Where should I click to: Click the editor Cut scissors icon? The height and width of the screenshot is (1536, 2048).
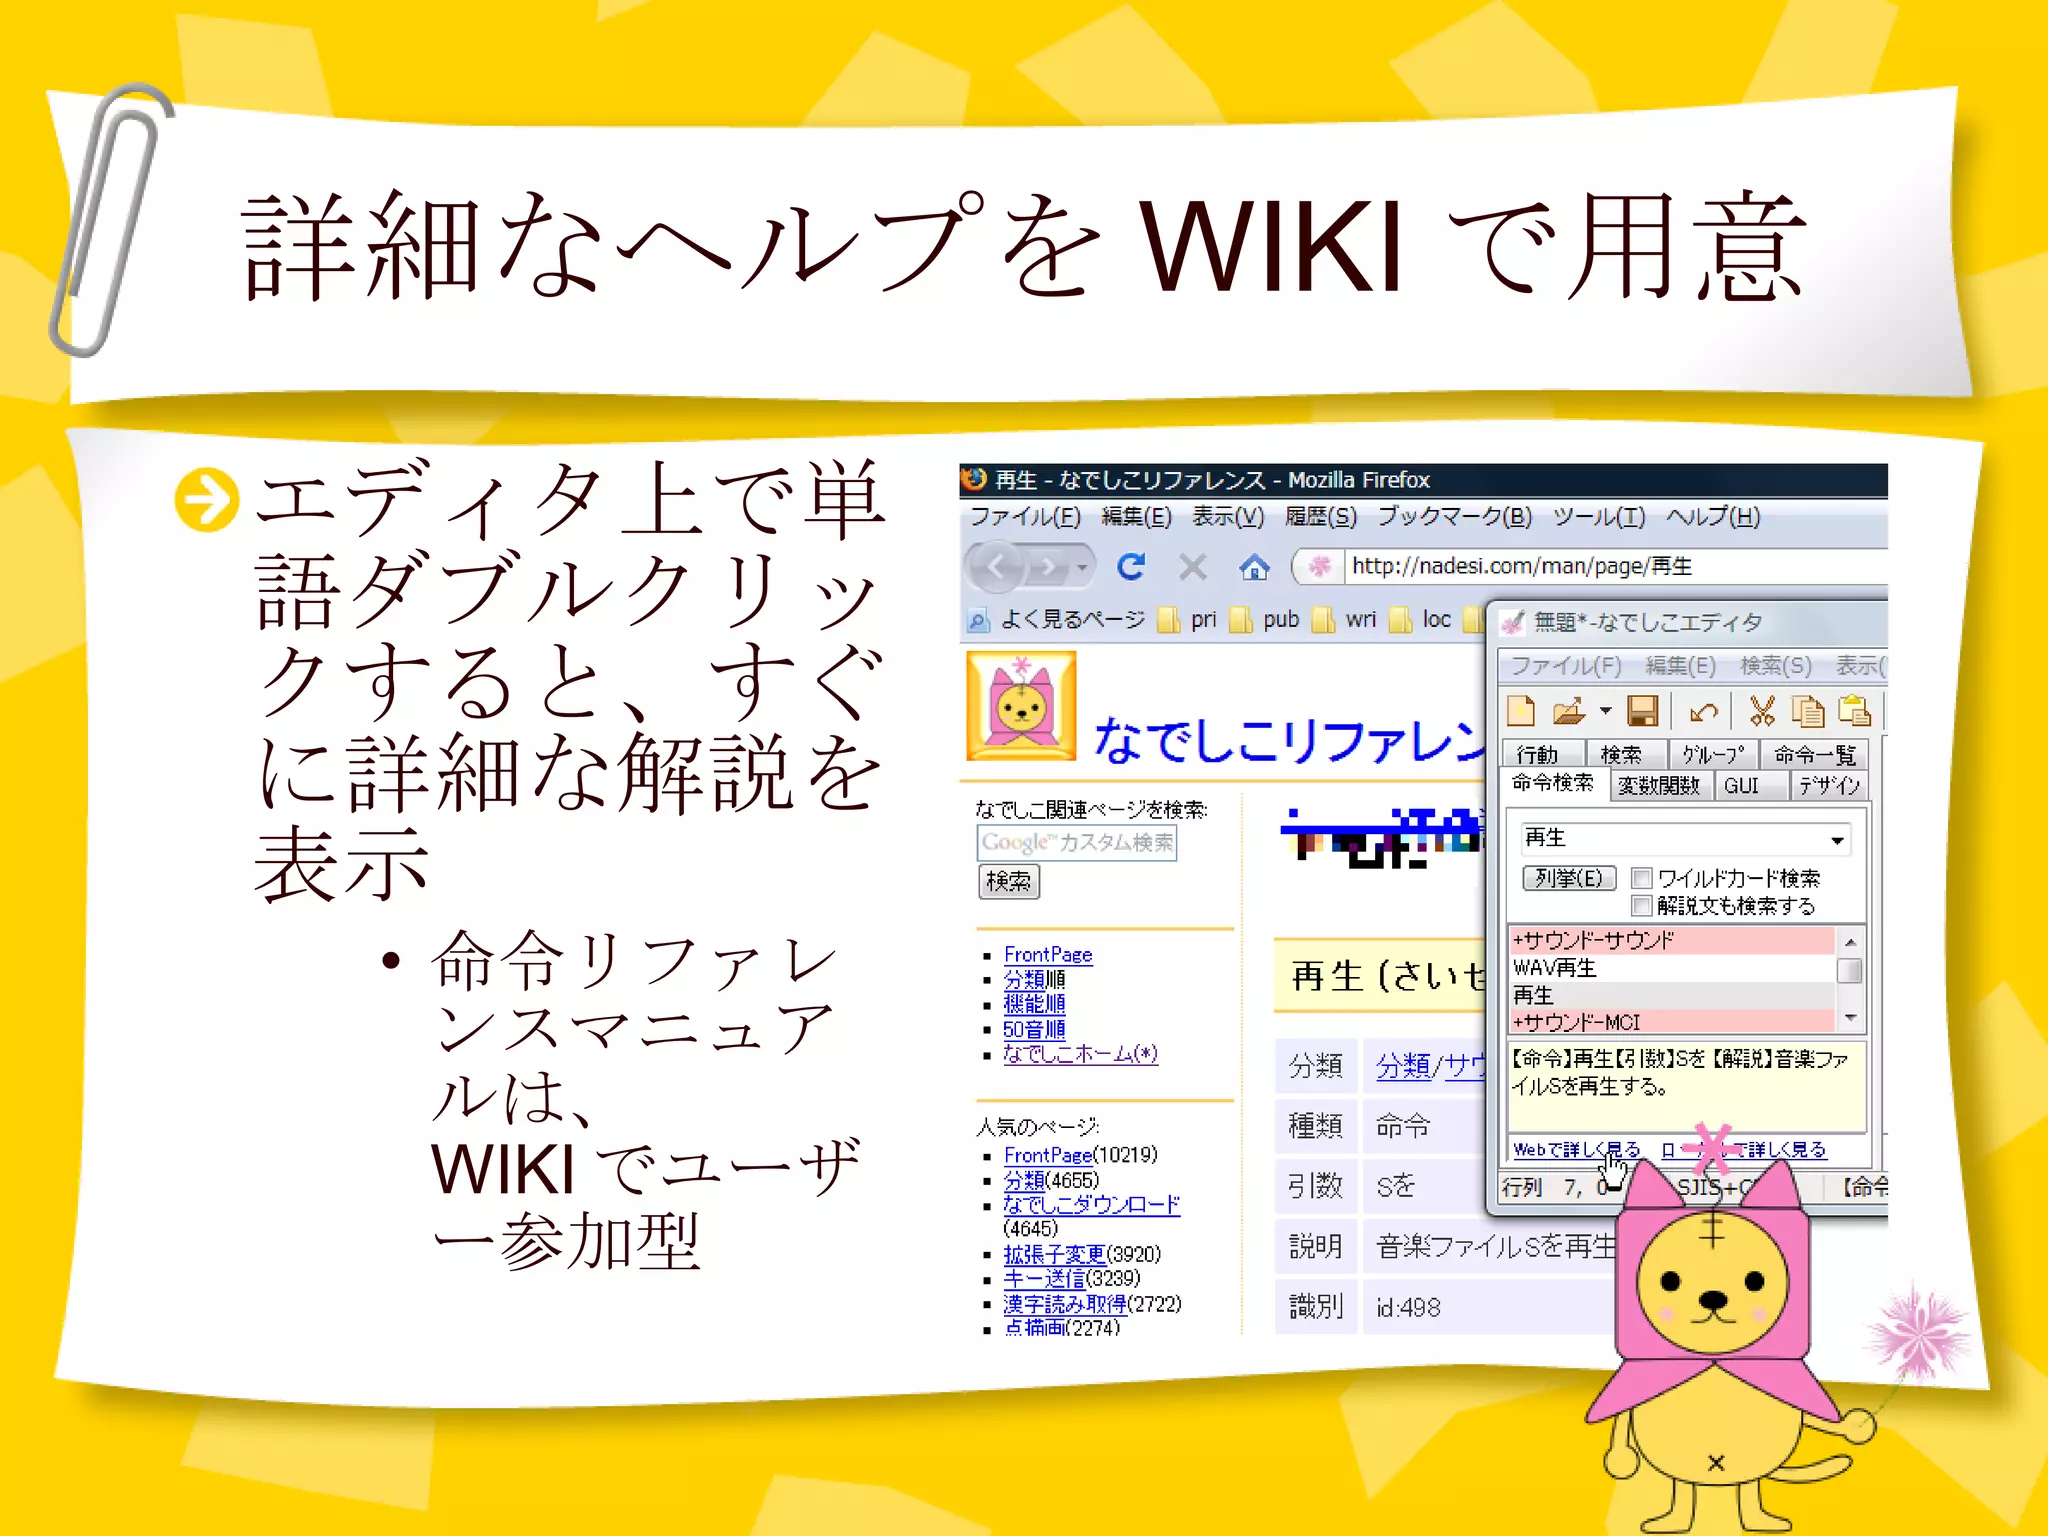pyautogui.click(x=1761, y=711)
